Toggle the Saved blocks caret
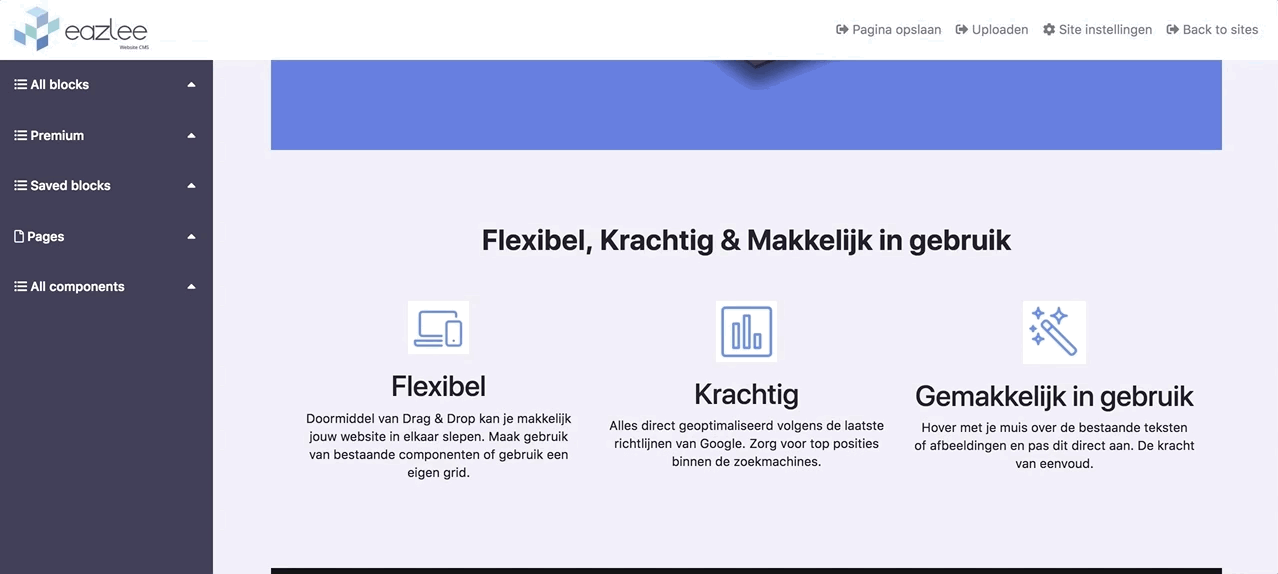Screen dimensions: 1278x574 [x=191, y=186]
